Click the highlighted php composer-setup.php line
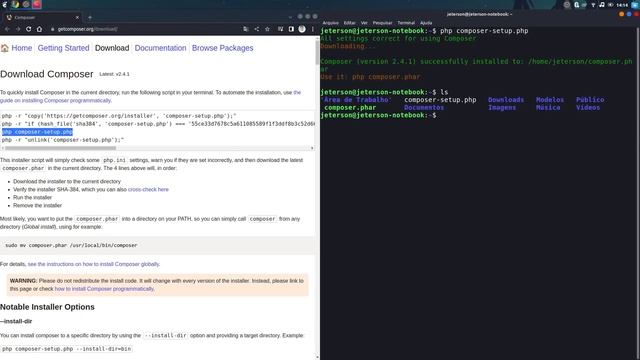640x360 pixels. pos(37,132)
